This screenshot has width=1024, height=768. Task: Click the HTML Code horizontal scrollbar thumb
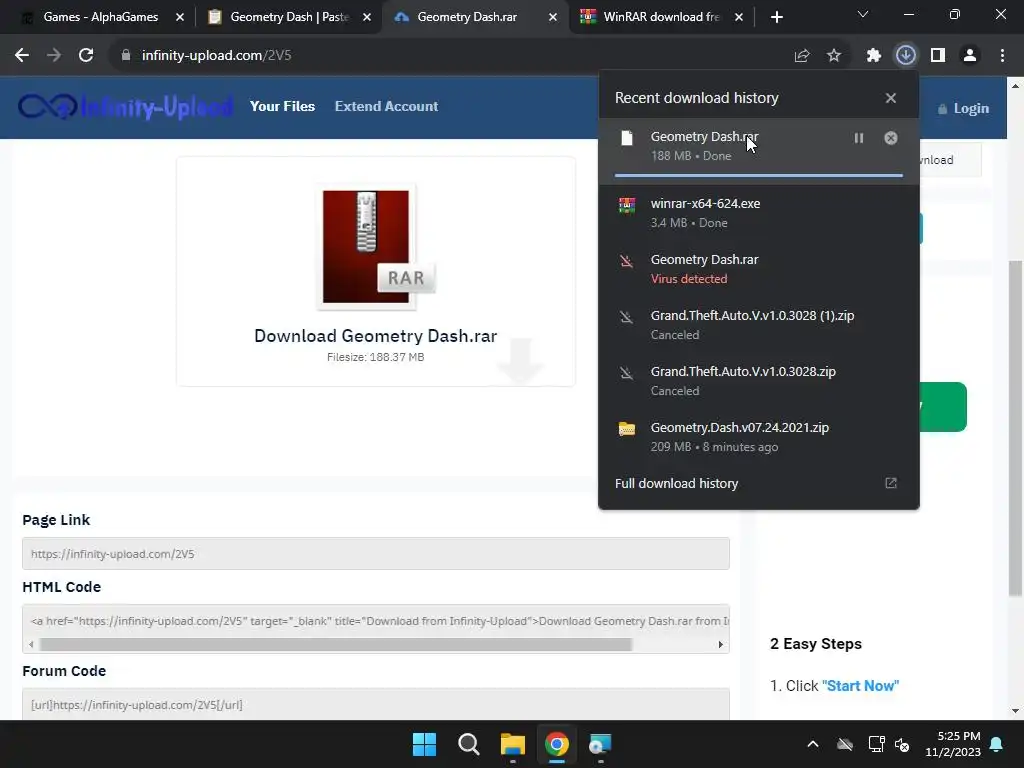(x=336, y=645)
